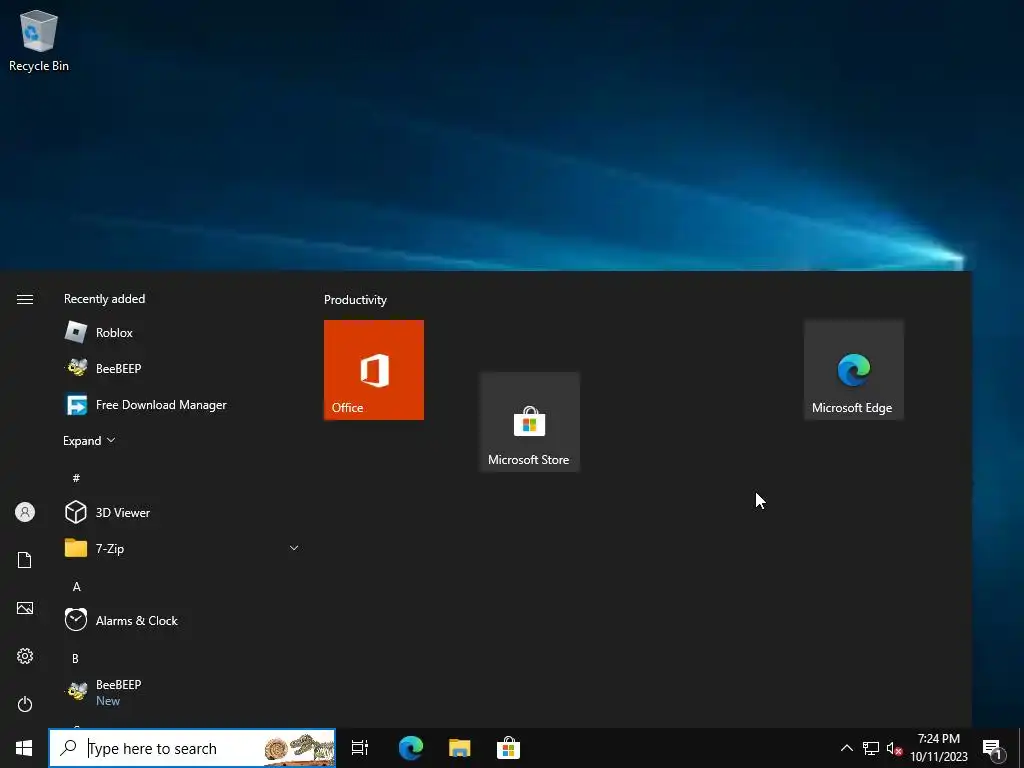Viewport: 1024px width, 768px height.
Task: Click the Power icon in Start
Action: 25,704
